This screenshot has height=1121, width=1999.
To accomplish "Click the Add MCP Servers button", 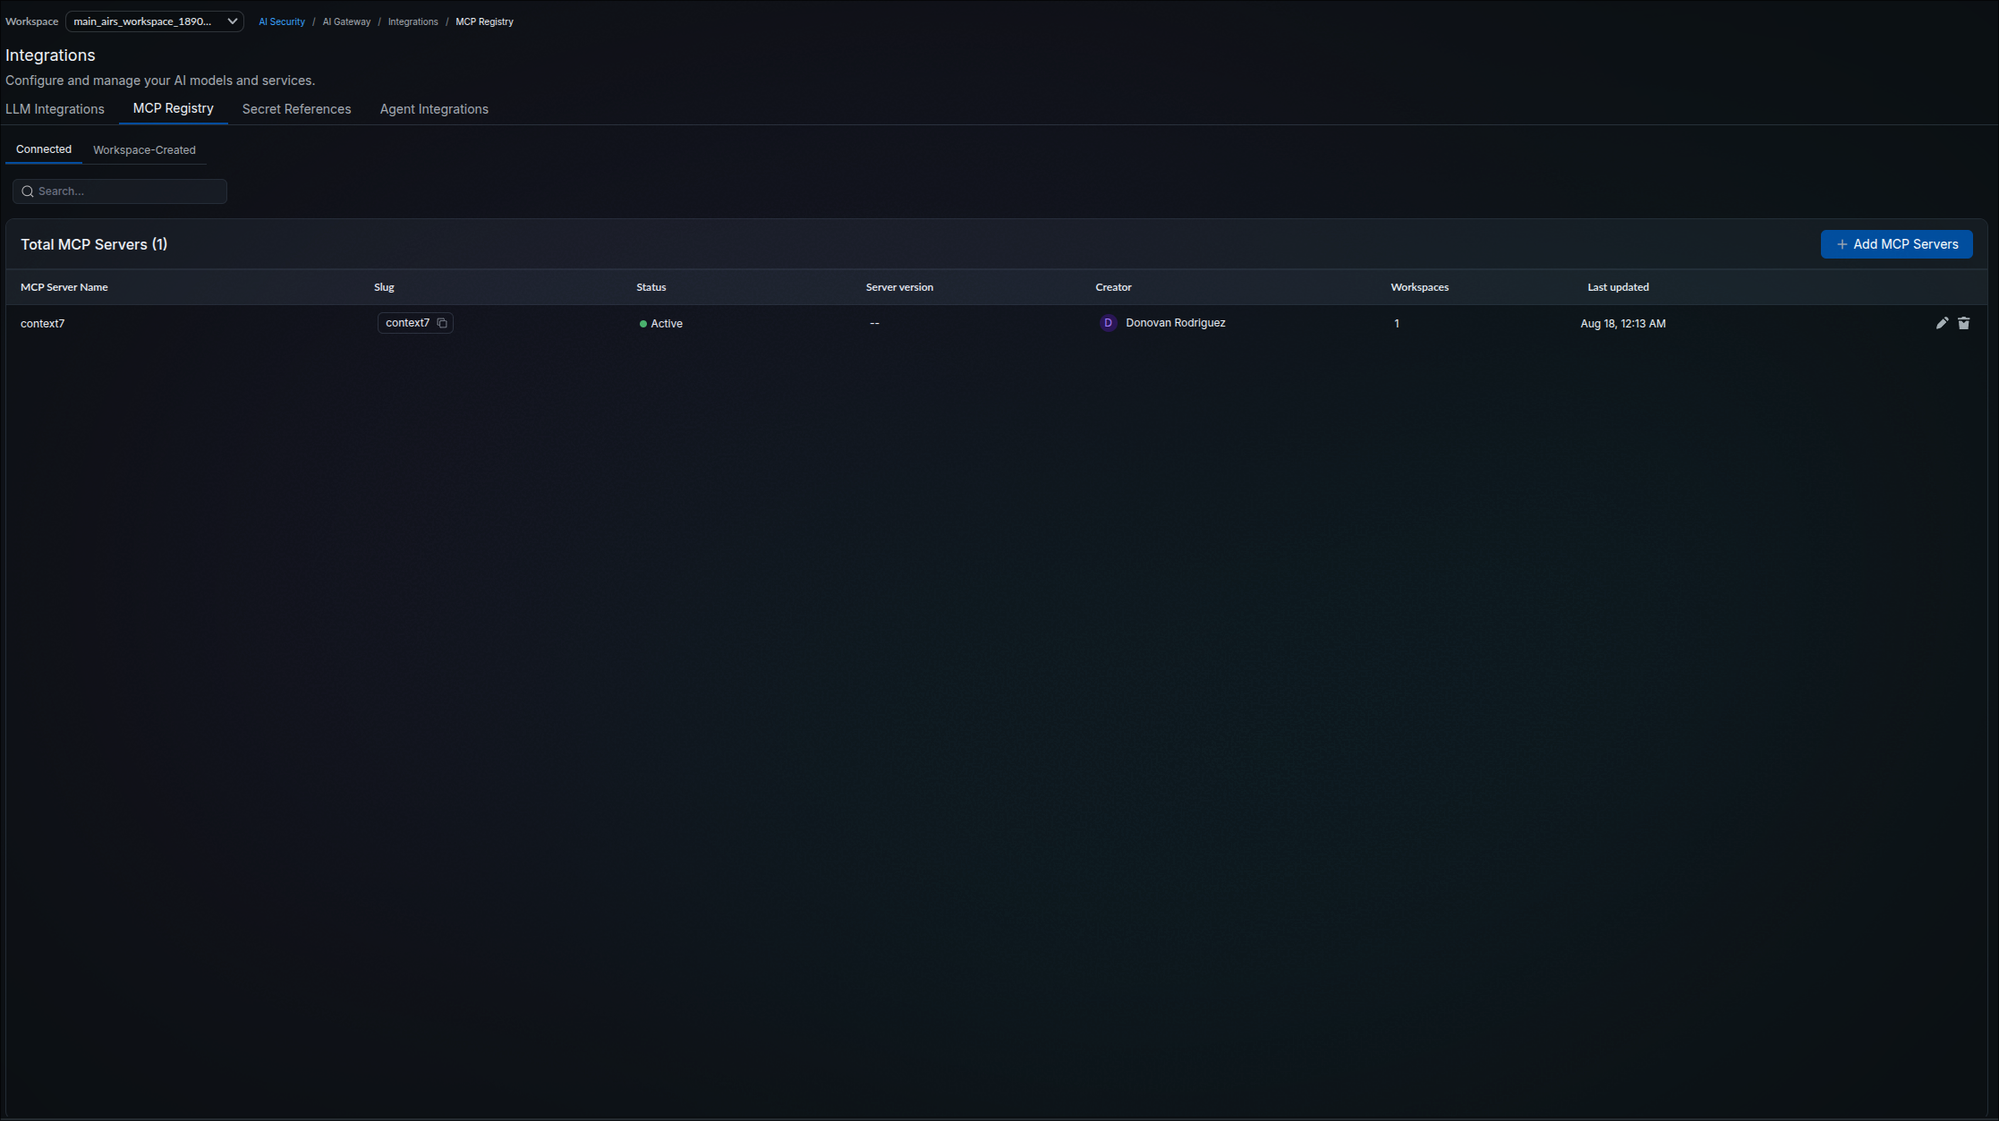I will [1896, 244].
